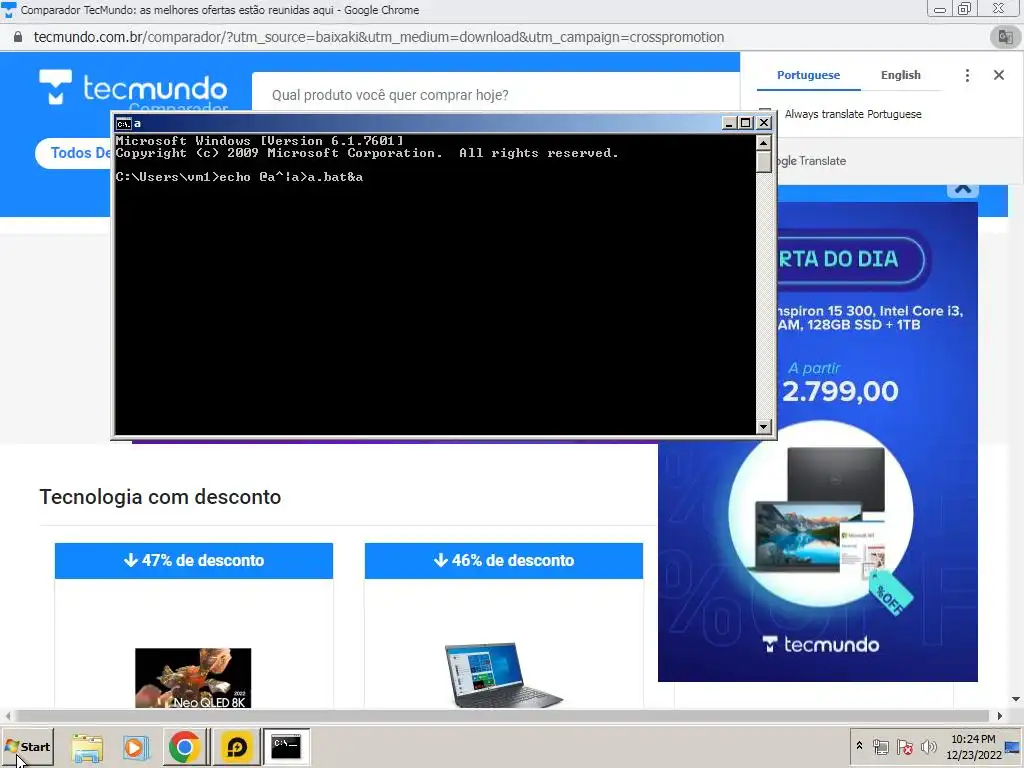Close the Google Translate popup
Viewport: 1024px width, 768px height.
pyautogui.click(x=999, y=75)
